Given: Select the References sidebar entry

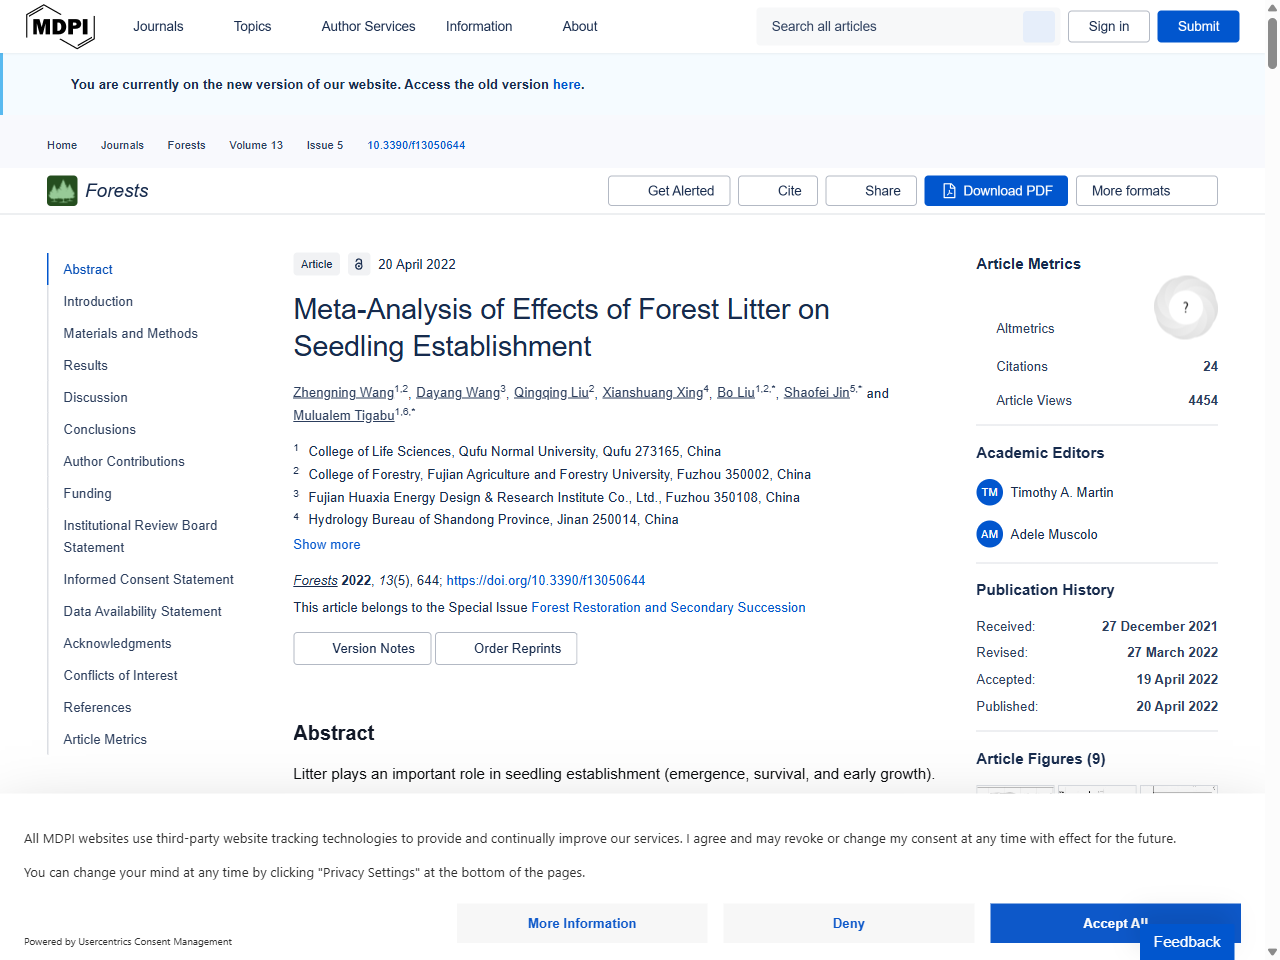Looking at the screenshot, I should (x=97, y=707).
